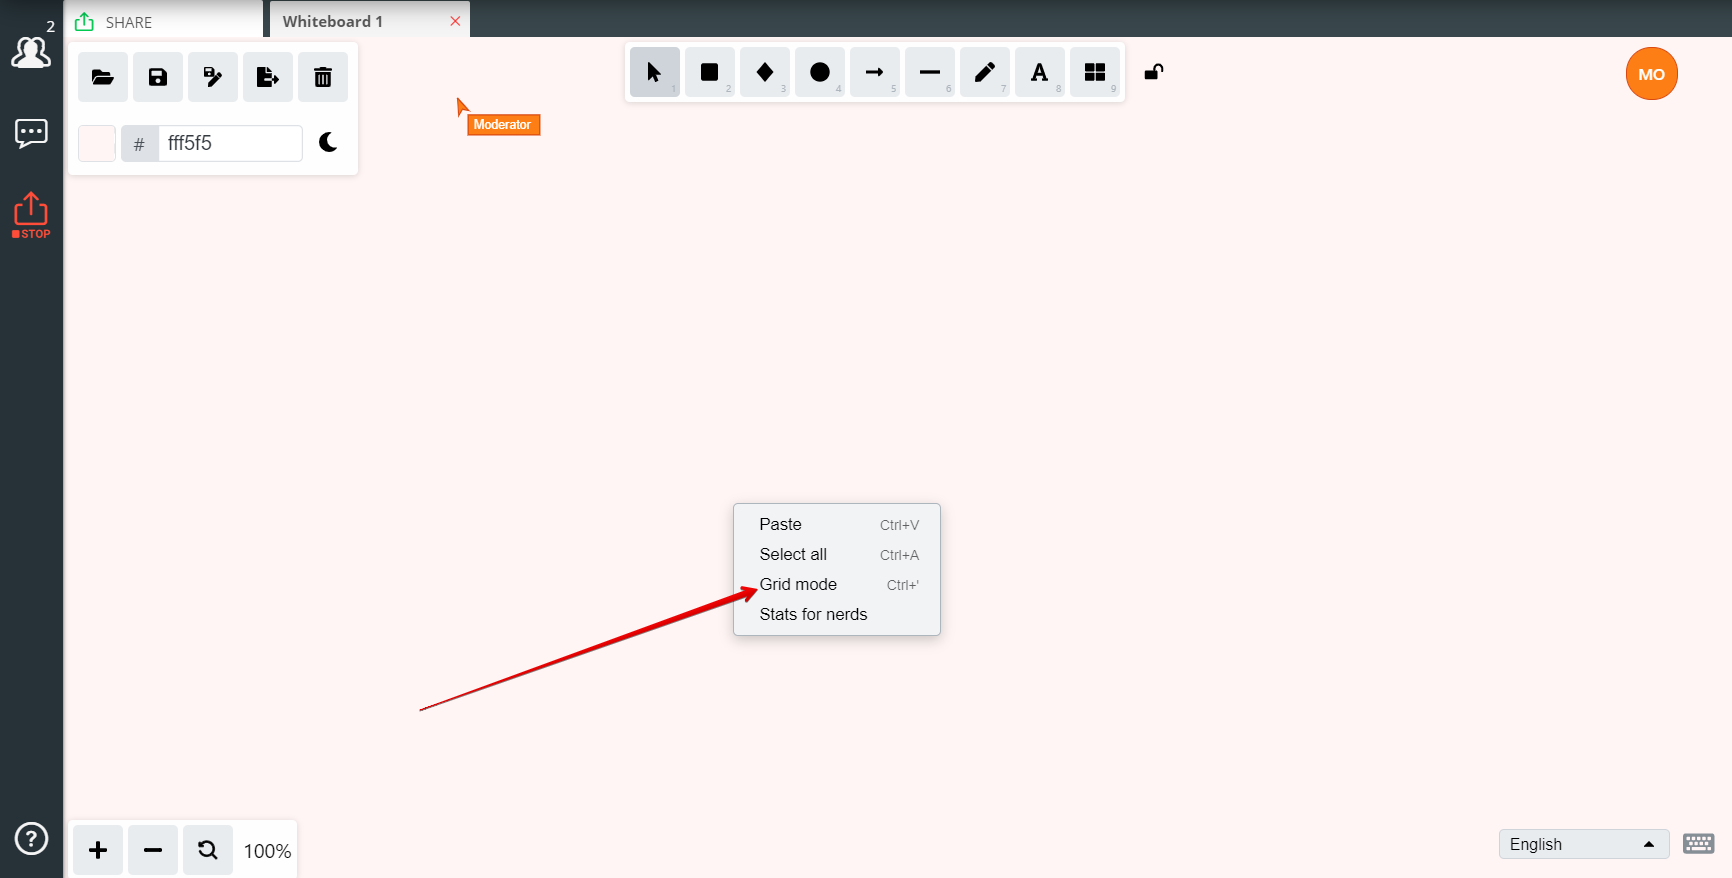Select the Arrow tool
Image resolution: width=1732 pixels, height=878 pixels.
tap(875, 72)
